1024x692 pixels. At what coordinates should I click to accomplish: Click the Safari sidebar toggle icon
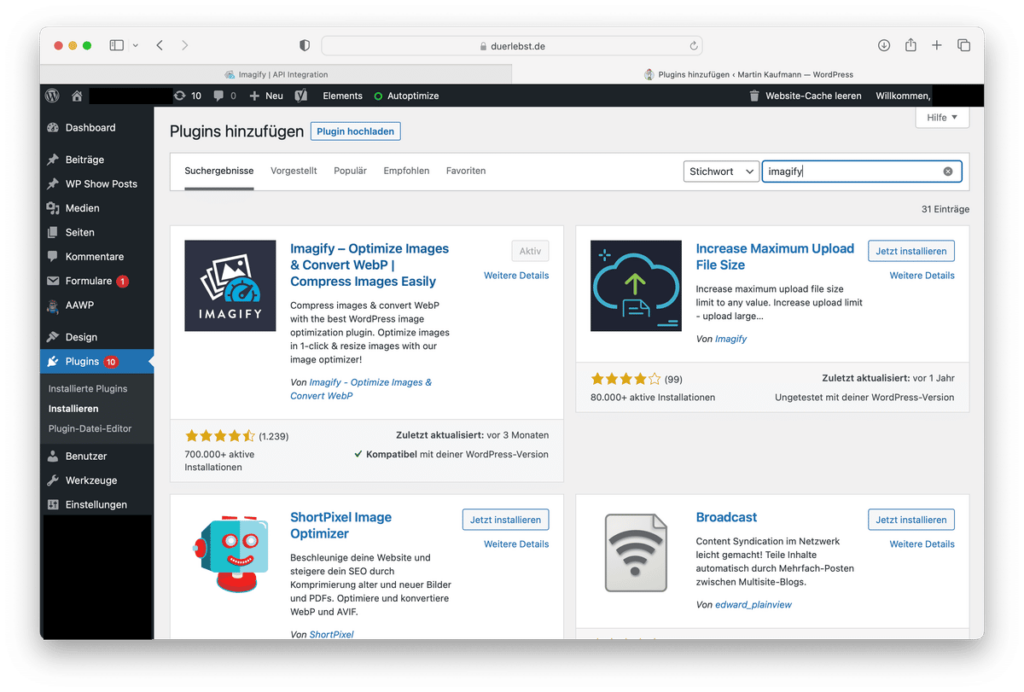click(116, 45)
